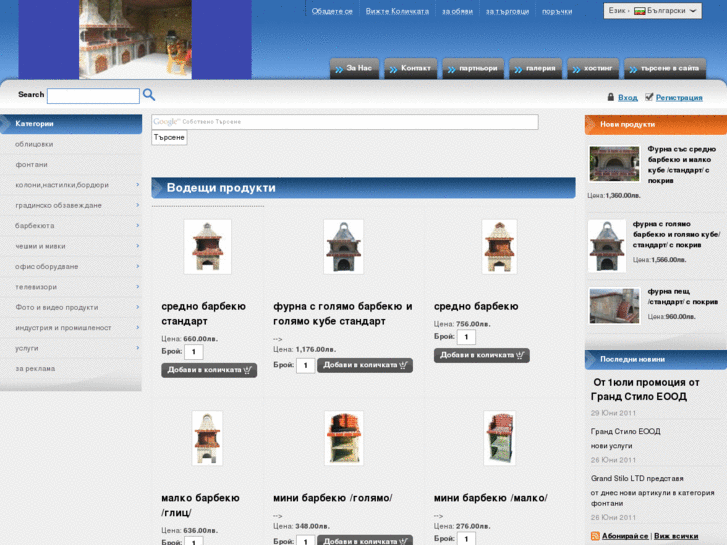This screenshot has height=545, width=727.
Task: Click the checkmark icon beside Регистрация
Action: [649, 96]
